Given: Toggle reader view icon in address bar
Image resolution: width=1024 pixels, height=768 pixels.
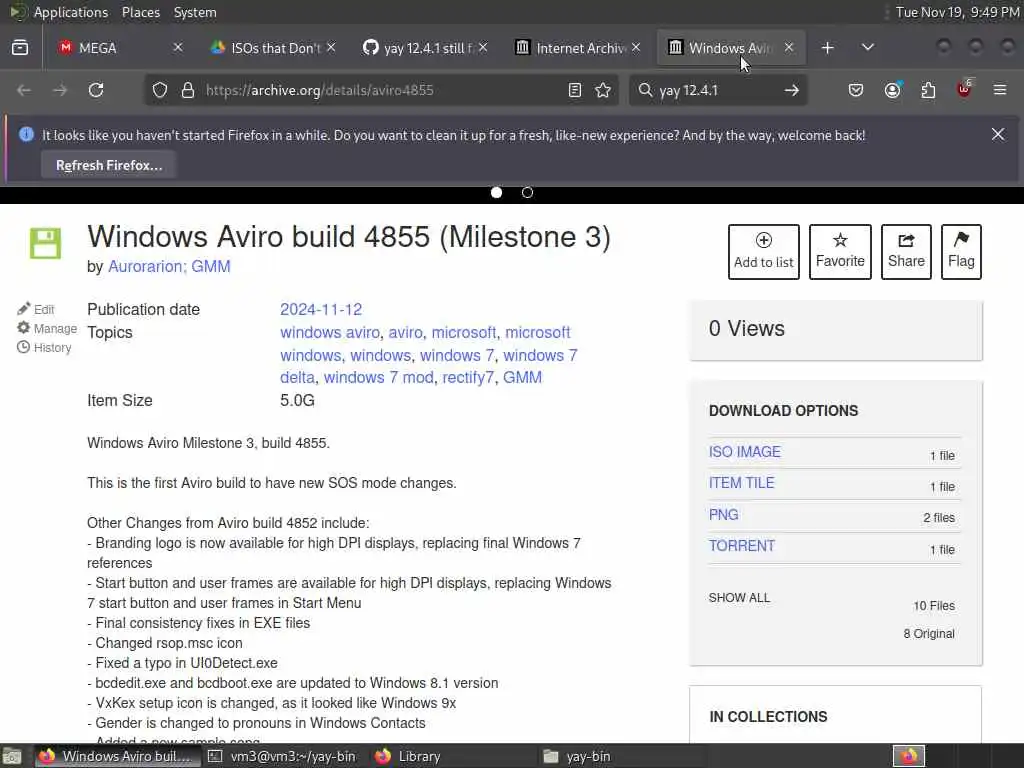Looking at the screenshot, I should coord(575,90).
